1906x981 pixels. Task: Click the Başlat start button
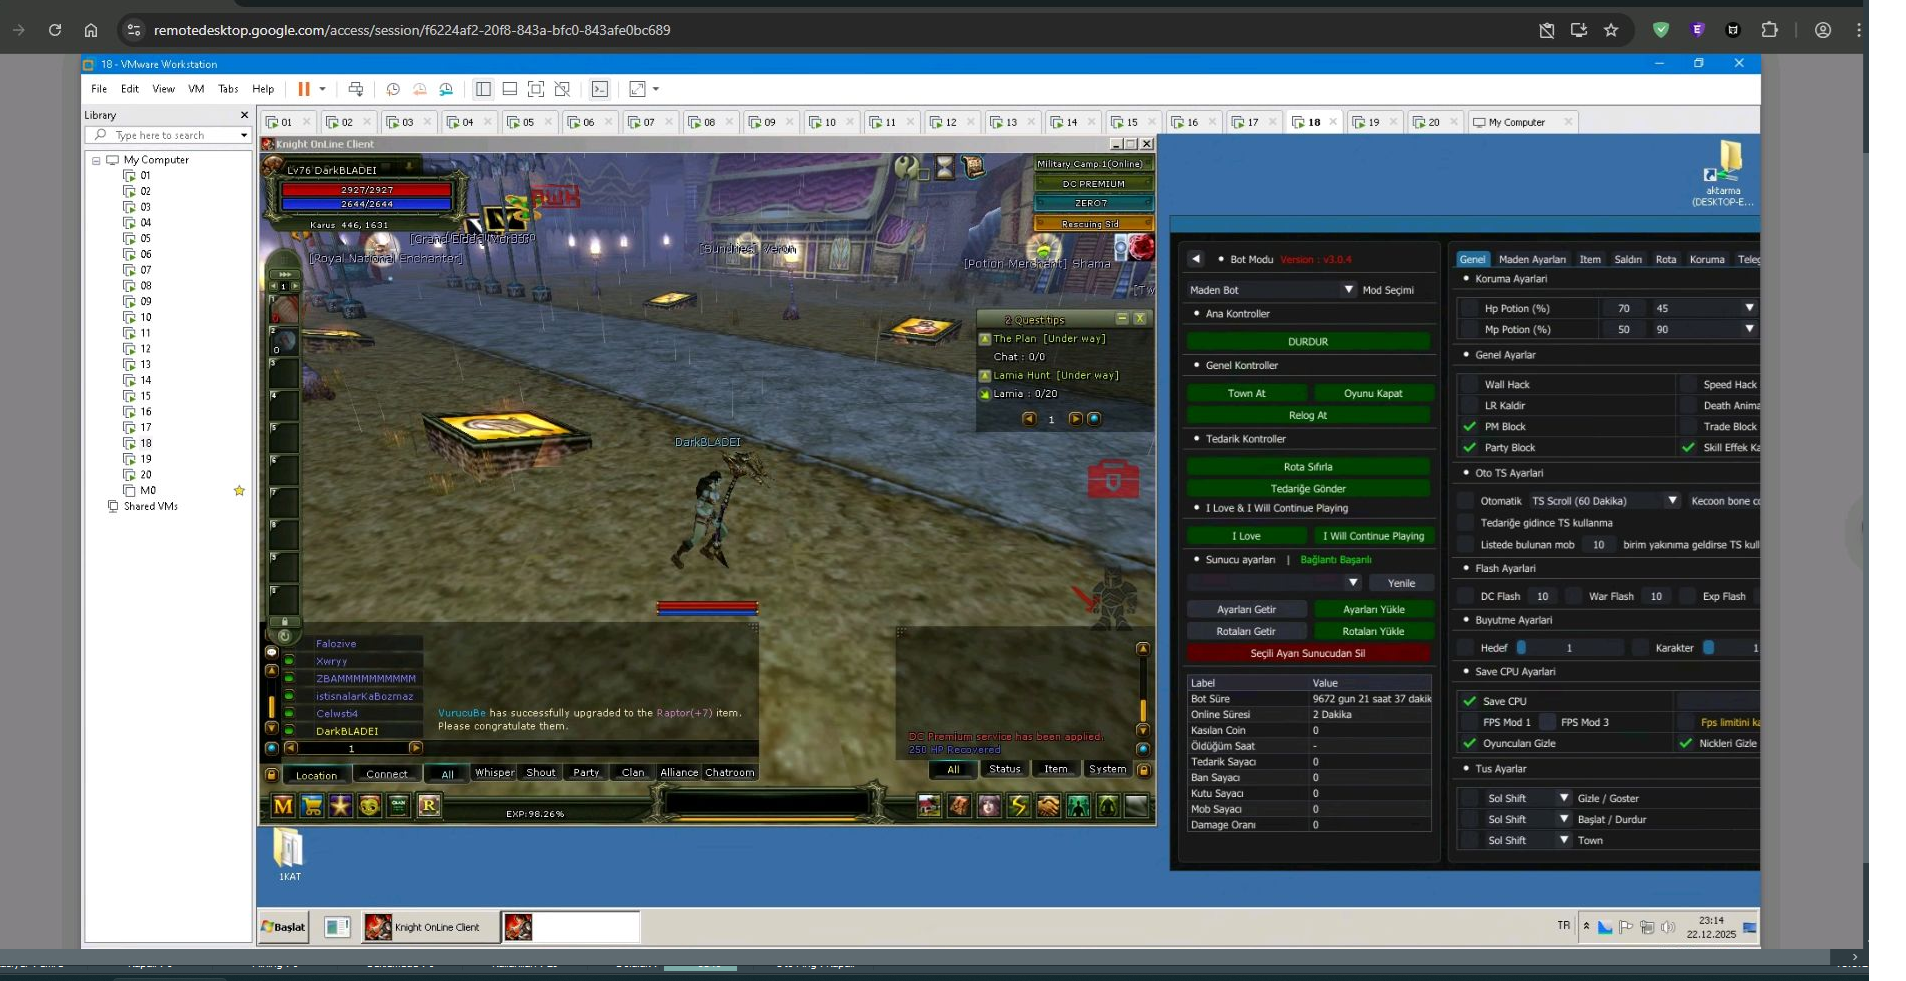tap(284, 927)
